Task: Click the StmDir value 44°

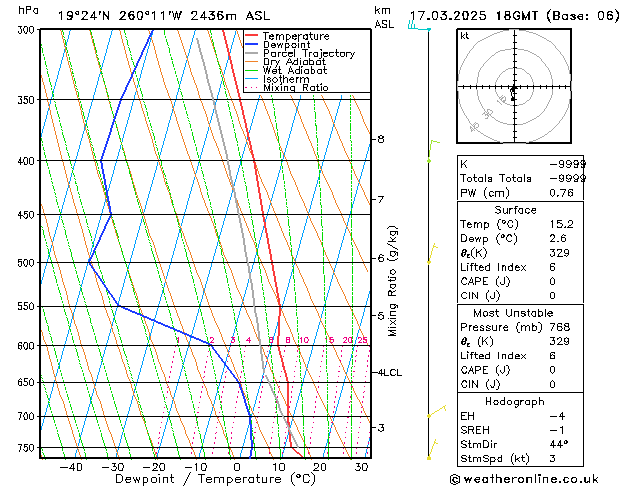Action: [559, 445]
